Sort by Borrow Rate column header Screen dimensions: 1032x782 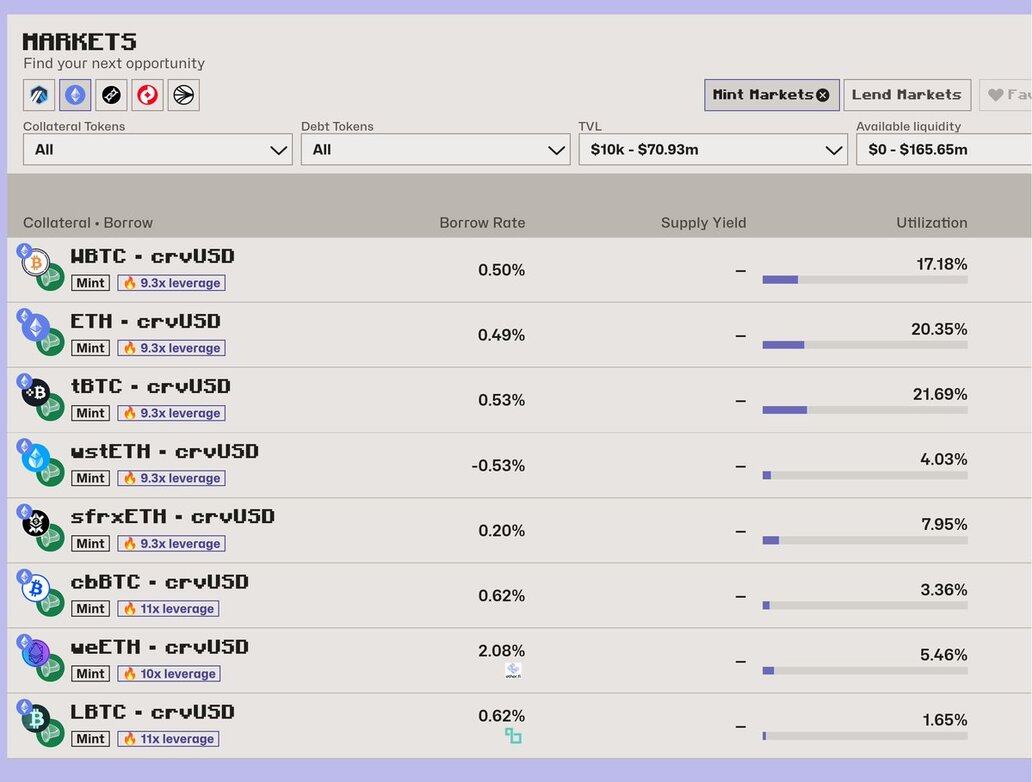(x=482, y=223)
